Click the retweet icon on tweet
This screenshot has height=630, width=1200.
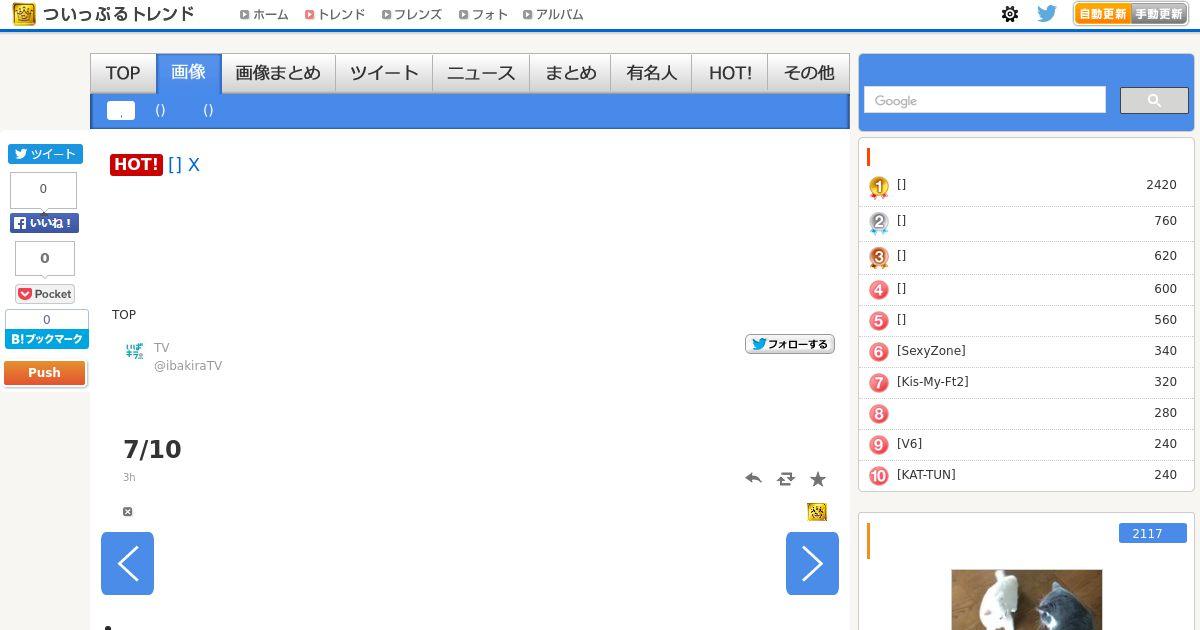click(x=786, y=479)
